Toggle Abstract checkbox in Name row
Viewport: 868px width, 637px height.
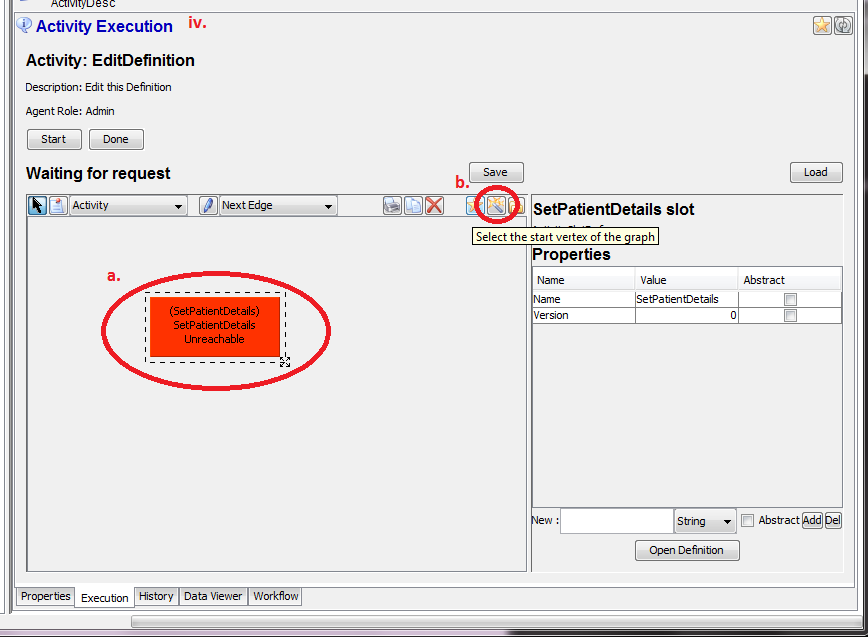click(x=790, y=299)
